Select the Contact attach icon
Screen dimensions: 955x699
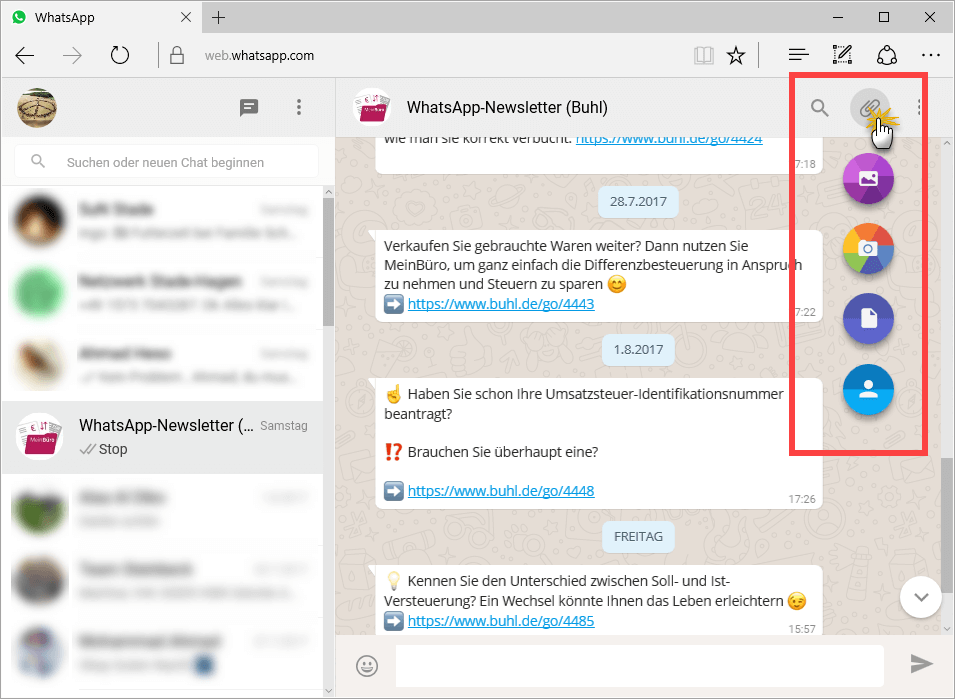point(868,390)
